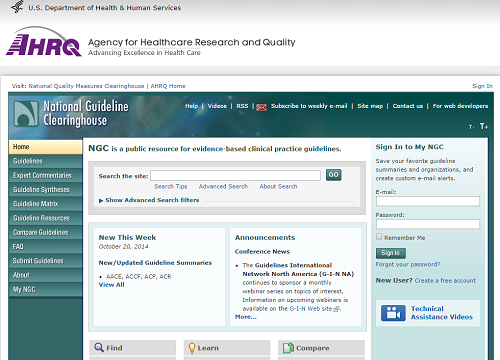Screen dimensions: 500x360
Task: Click the Compare panel heading
Action: pyautogui.click(x=313, y=348)
